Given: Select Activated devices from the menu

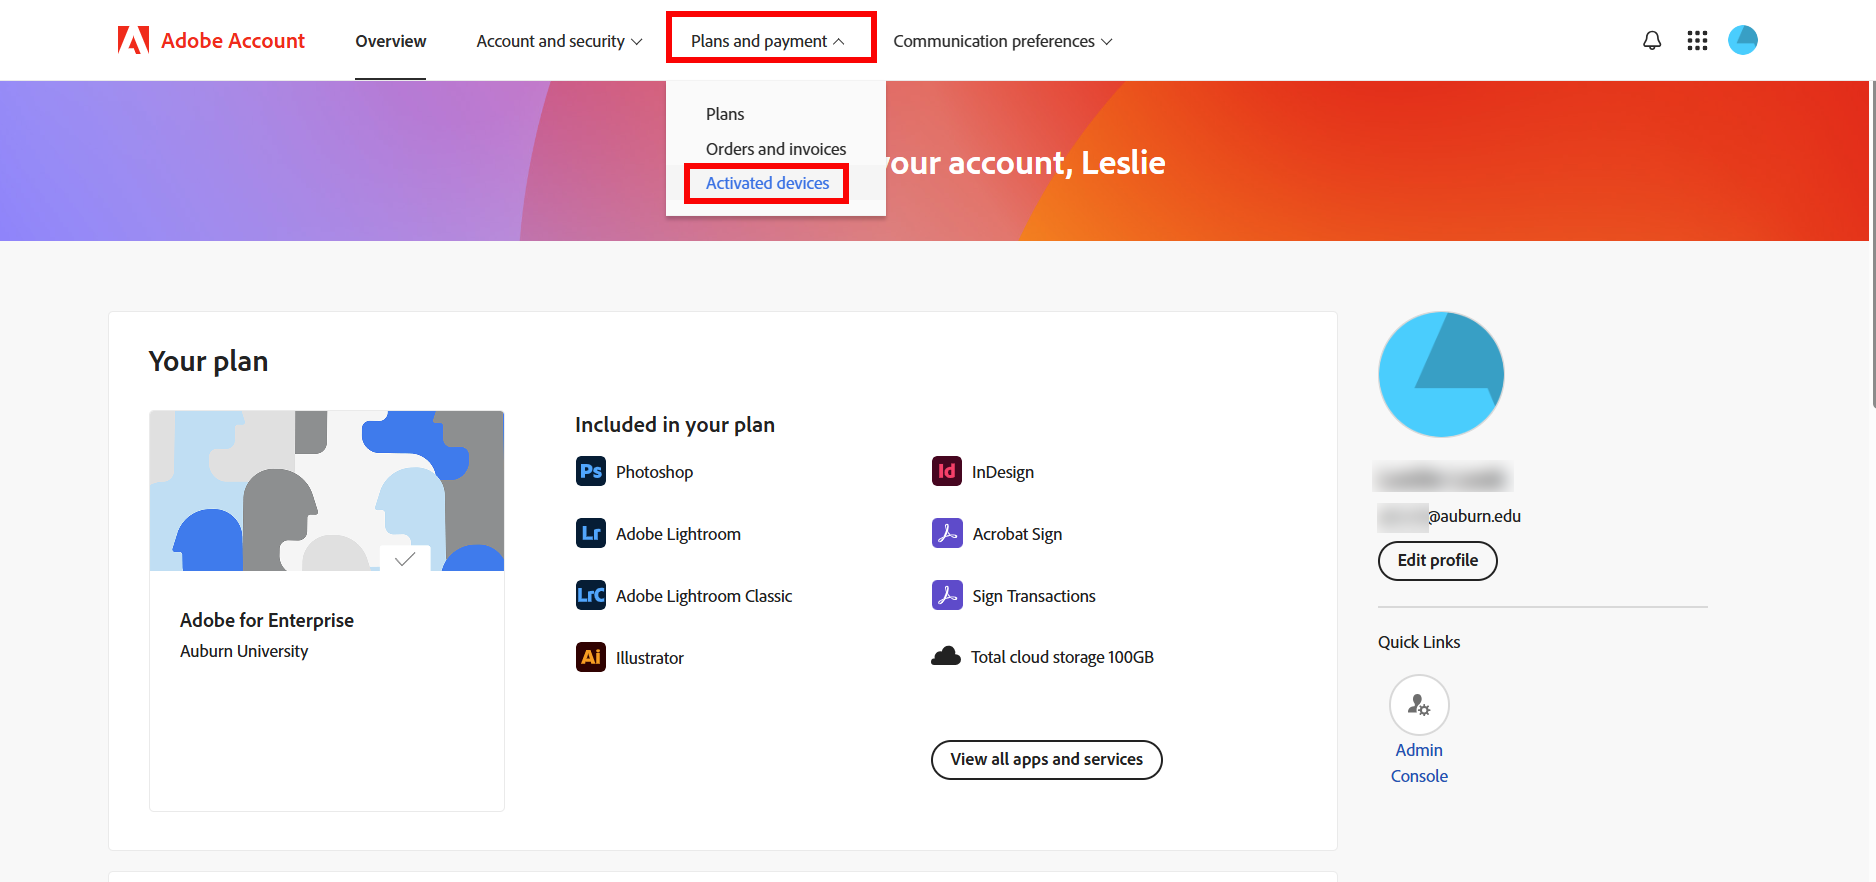Looking at the screenshot, I should pos(766,183).
